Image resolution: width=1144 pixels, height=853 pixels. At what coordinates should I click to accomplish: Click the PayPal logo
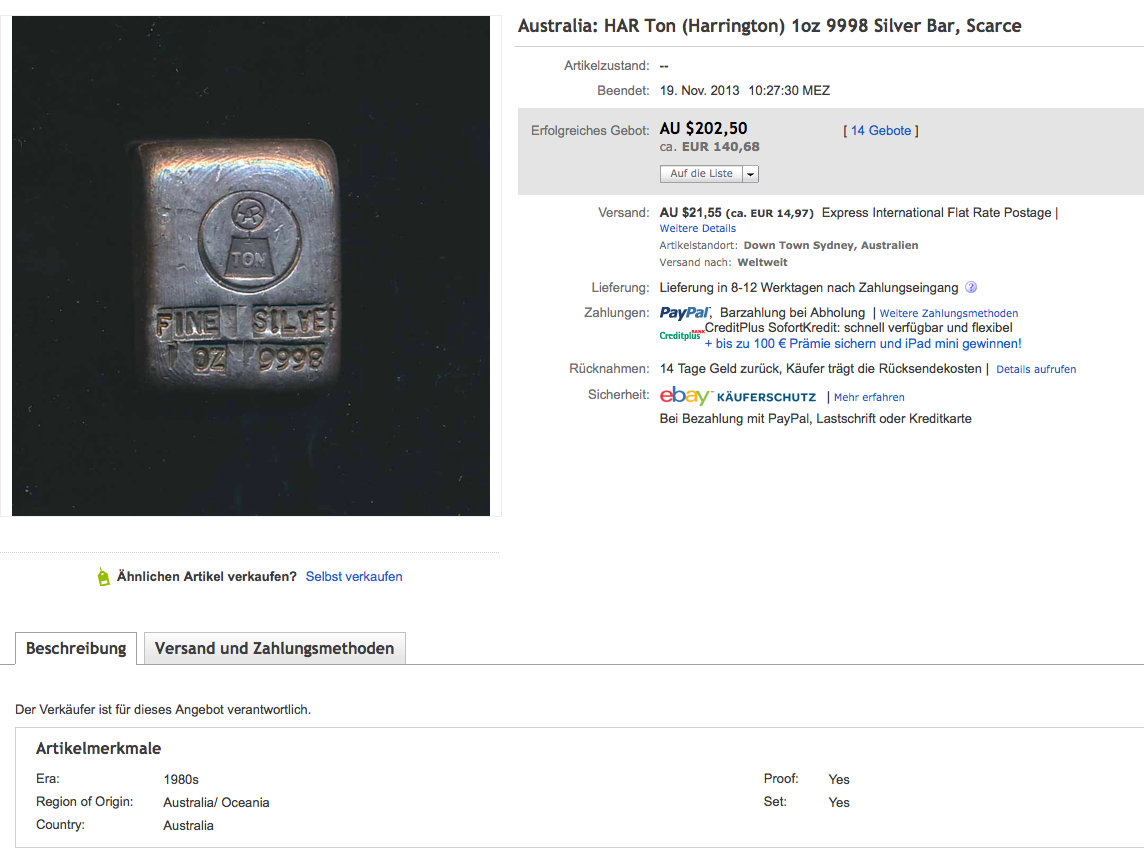[x=685, y=313]
